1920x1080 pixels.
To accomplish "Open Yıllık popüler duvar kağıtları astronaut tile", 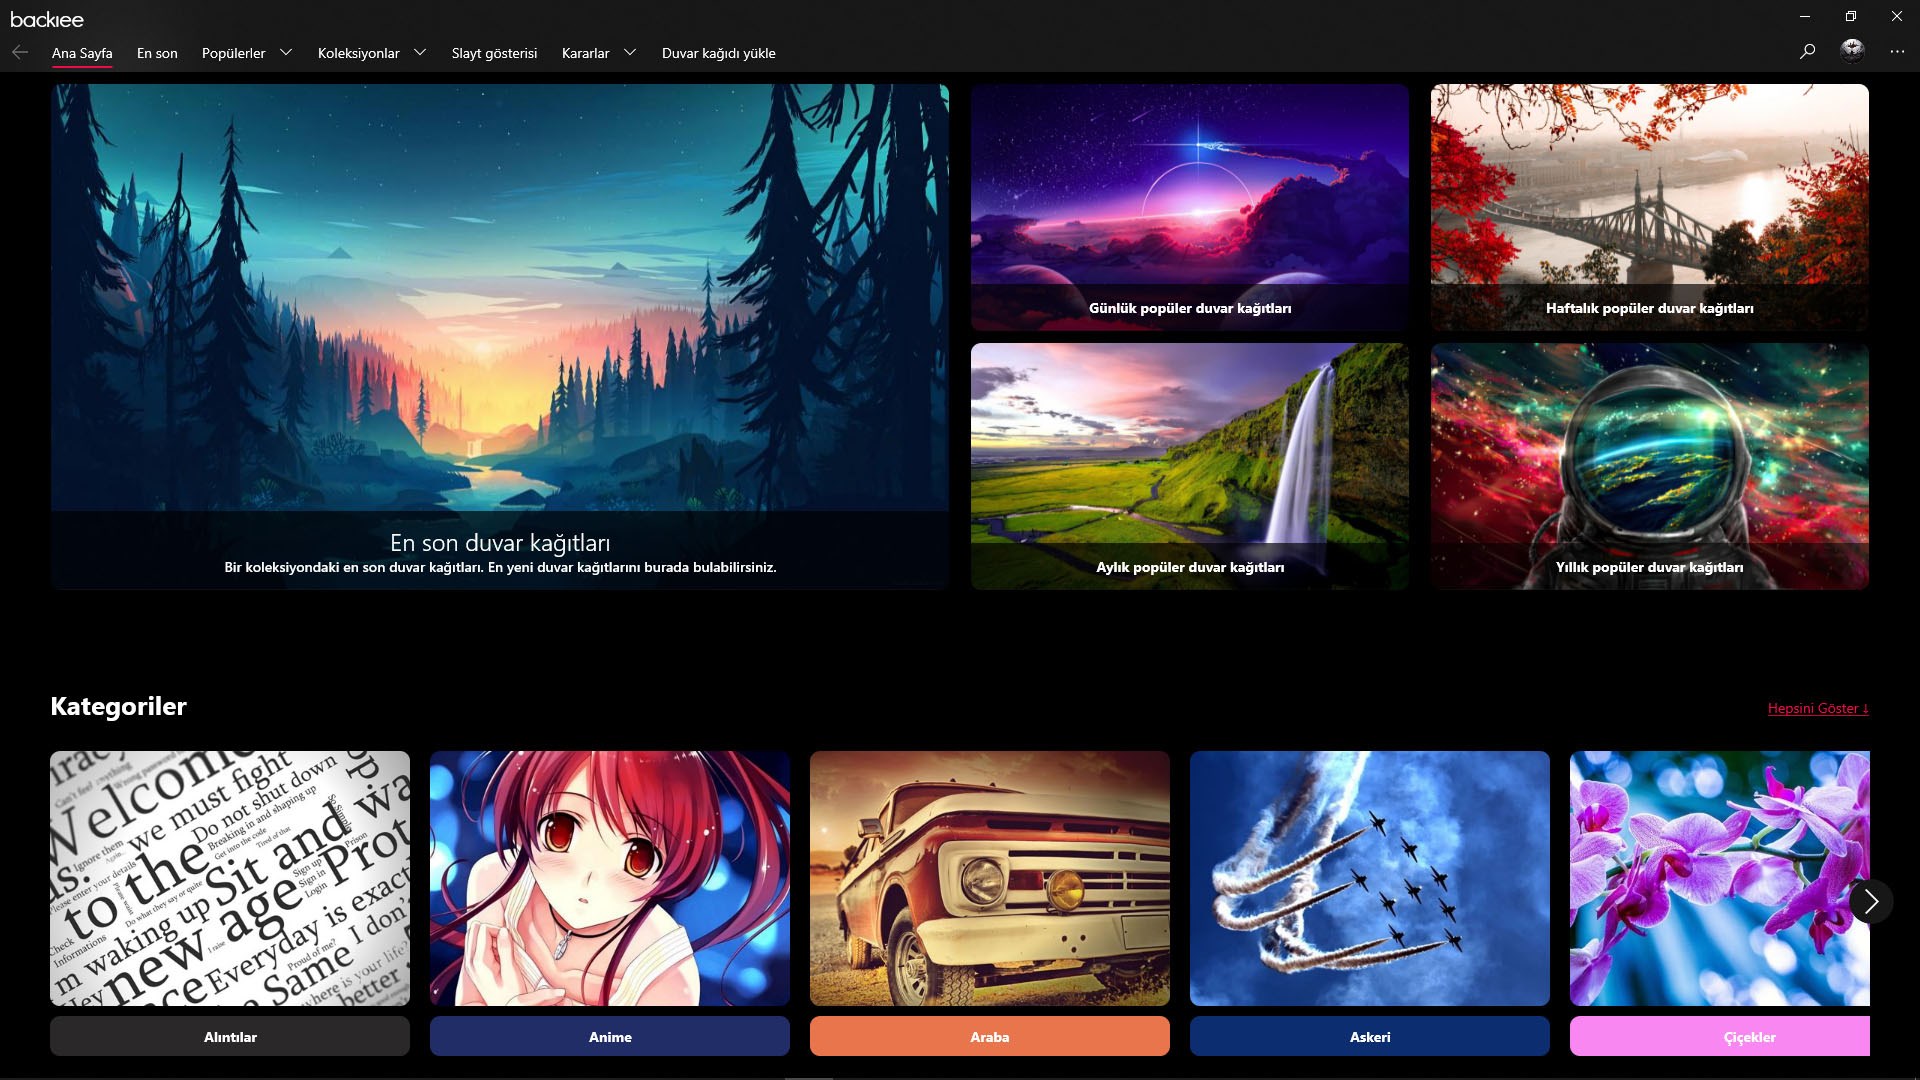I will point(1649,466).
